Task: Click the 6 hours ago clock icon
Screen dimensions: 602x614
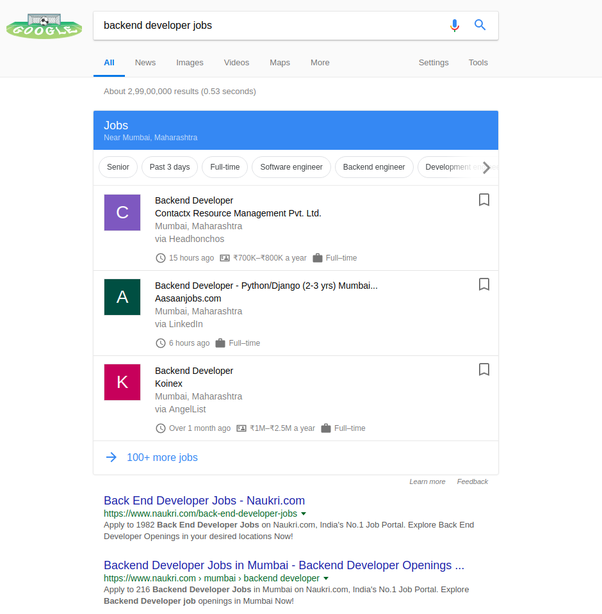Action: [161, 343]
